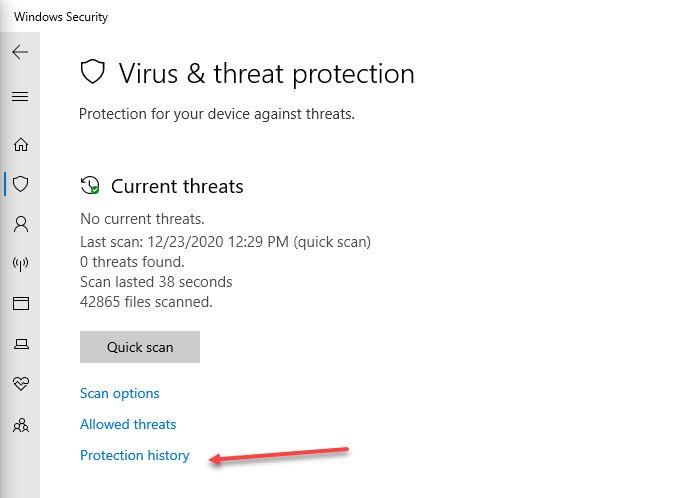The height and width of the screenshot is (498, 700).
Task: Click the back arrow in the sidebar
Action: (x=20, y=52)
